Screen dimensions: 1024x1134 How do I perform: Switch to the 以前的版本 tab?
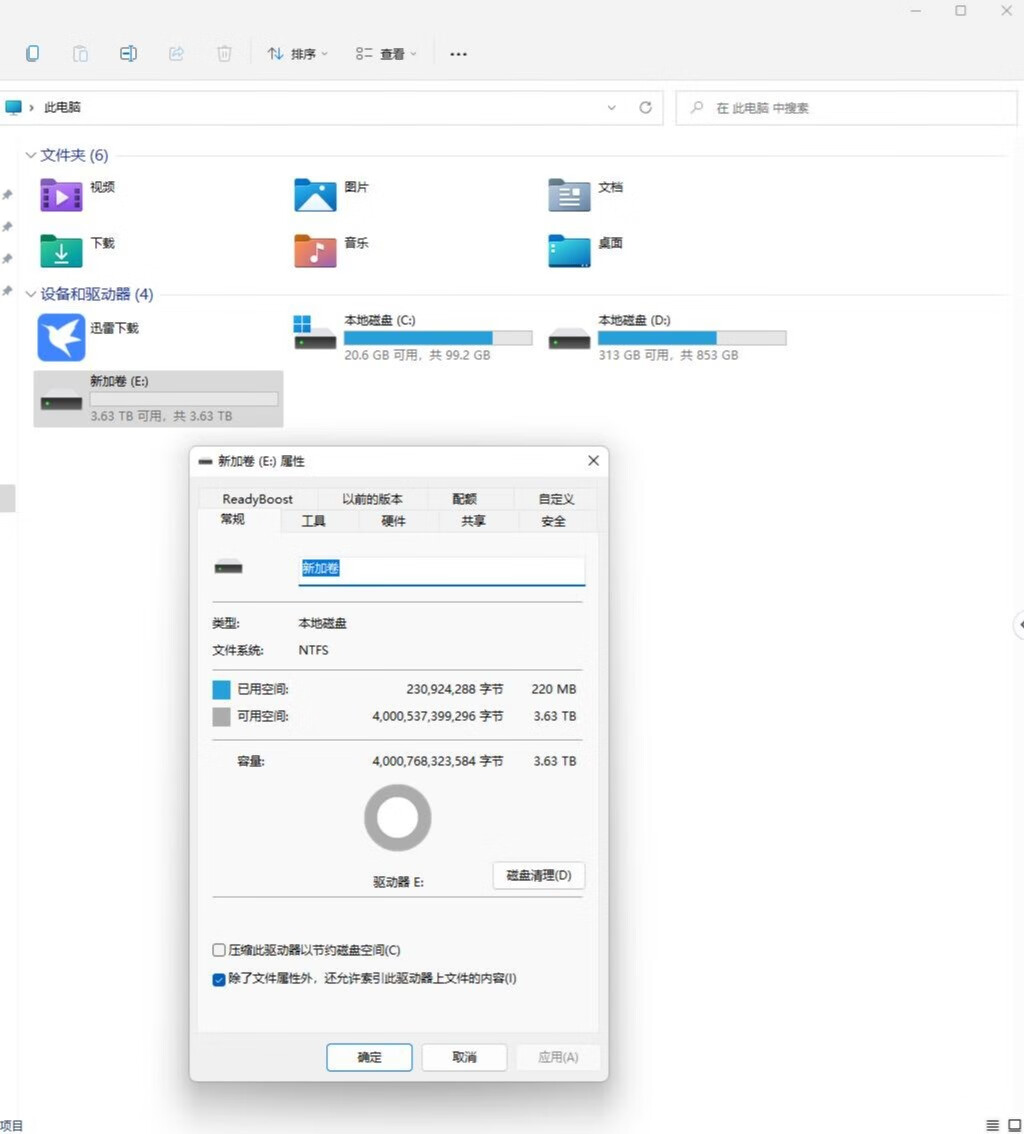click(372, 498)
